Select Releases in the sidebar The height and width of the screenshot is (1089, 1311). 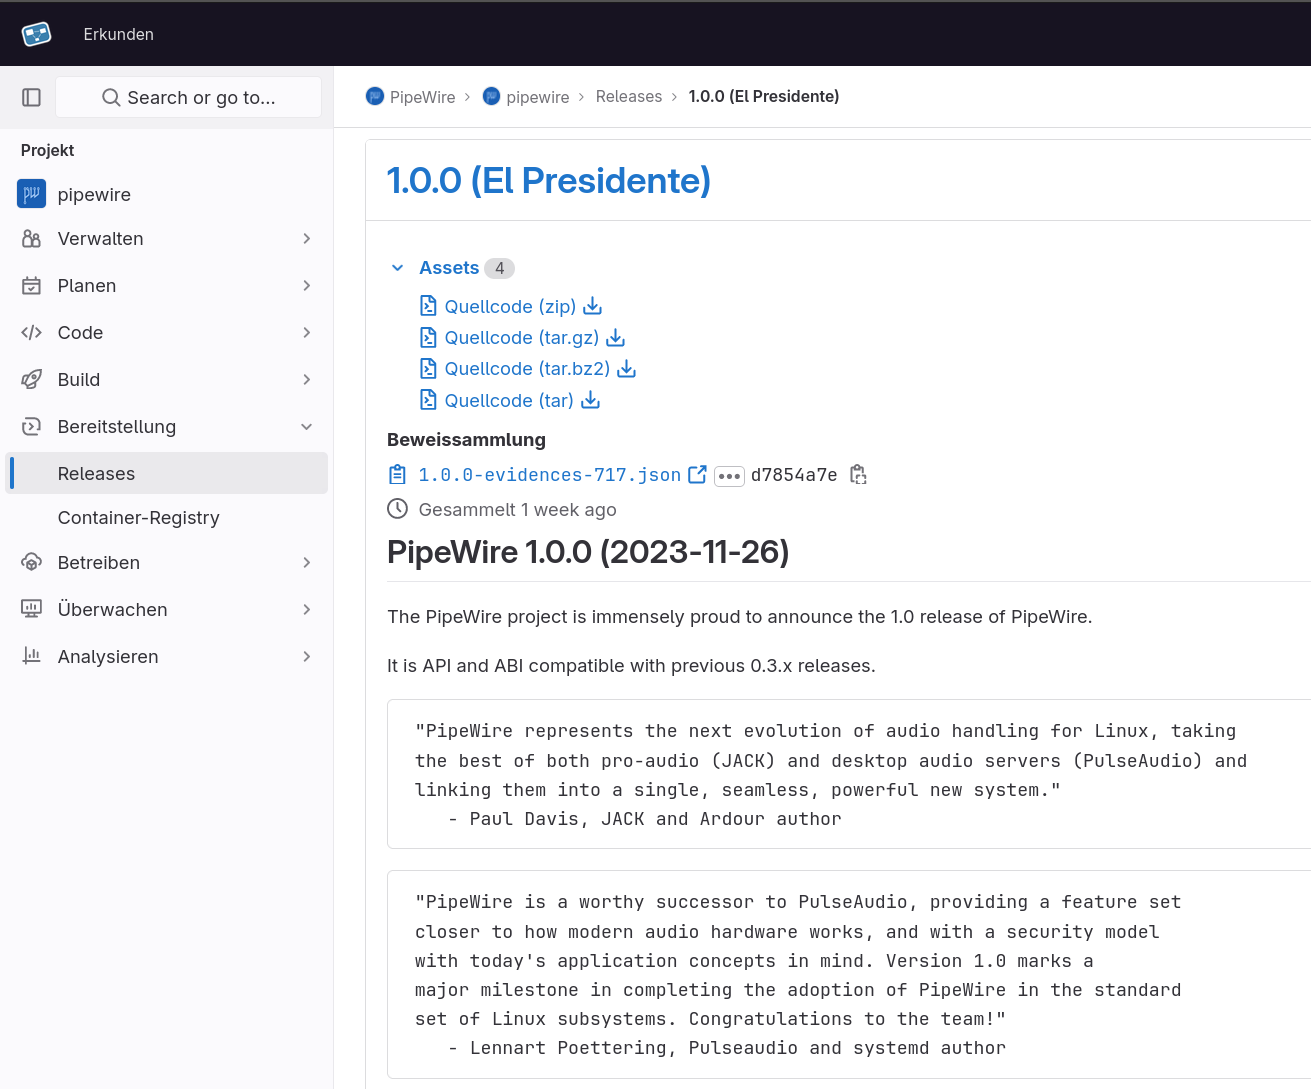point(96,474)
